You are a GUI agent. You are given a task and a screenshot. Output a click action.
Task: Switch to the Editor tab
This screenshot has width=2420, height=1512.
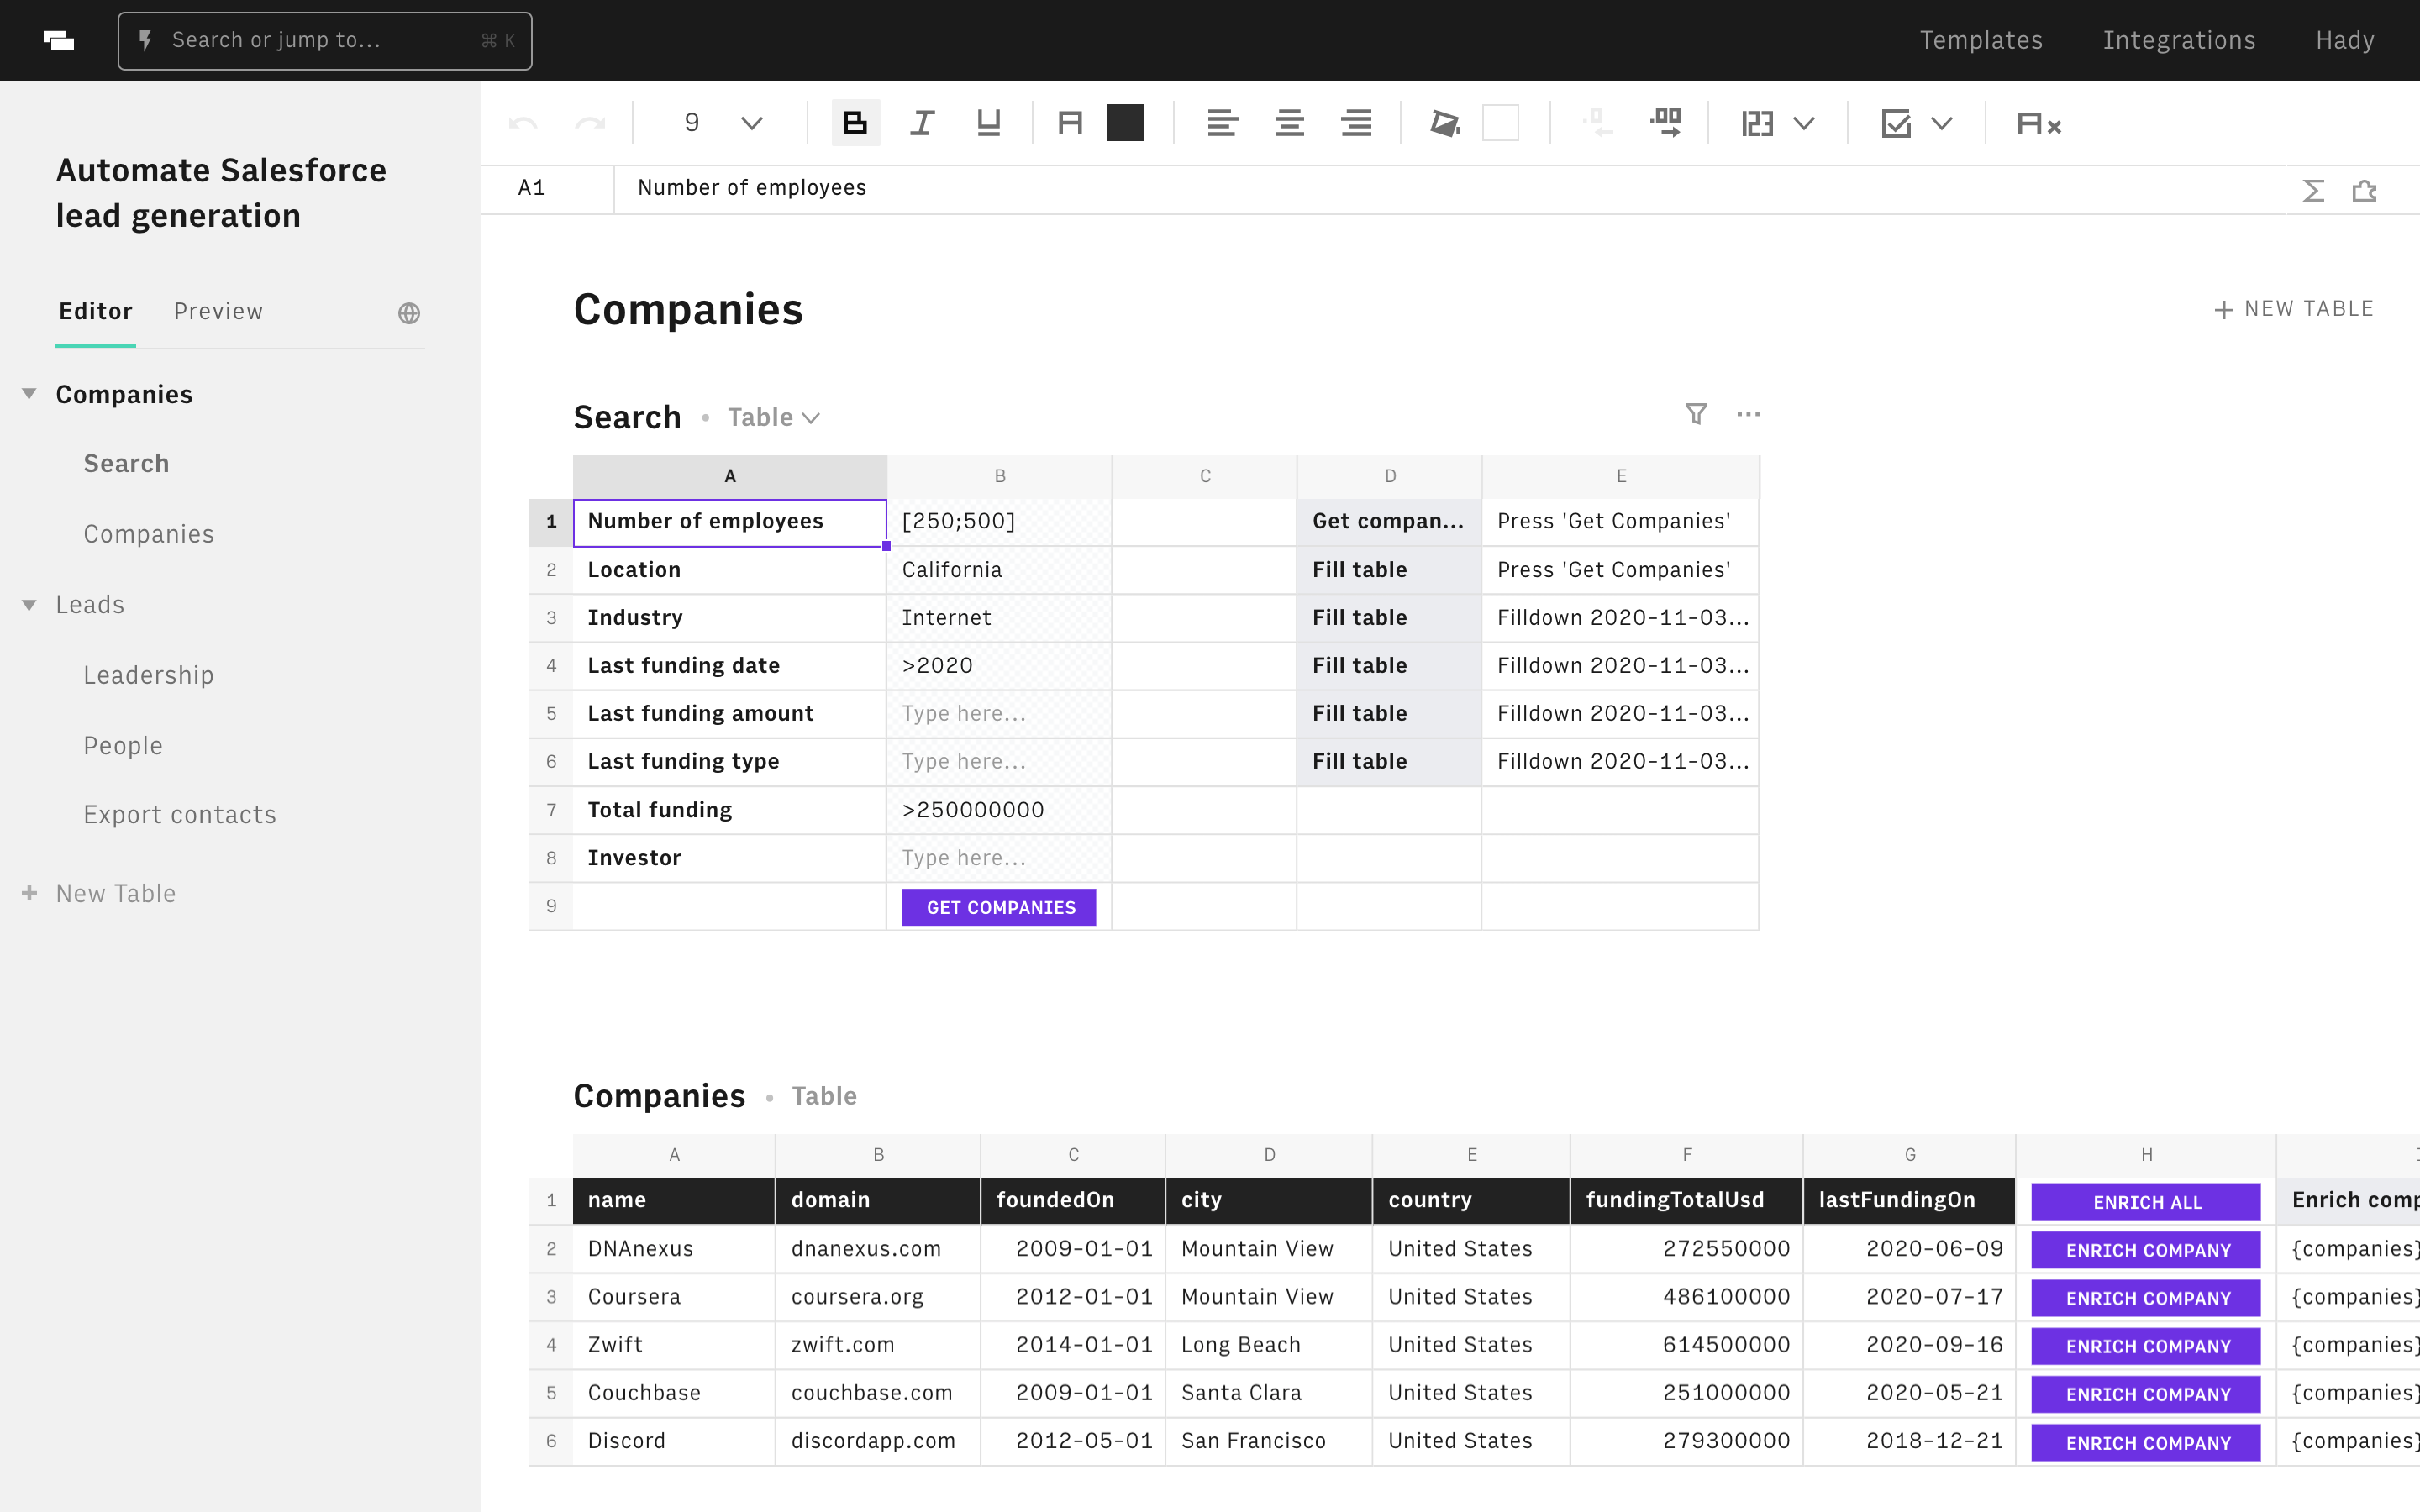pyautogui.click(x=96, y=312)
